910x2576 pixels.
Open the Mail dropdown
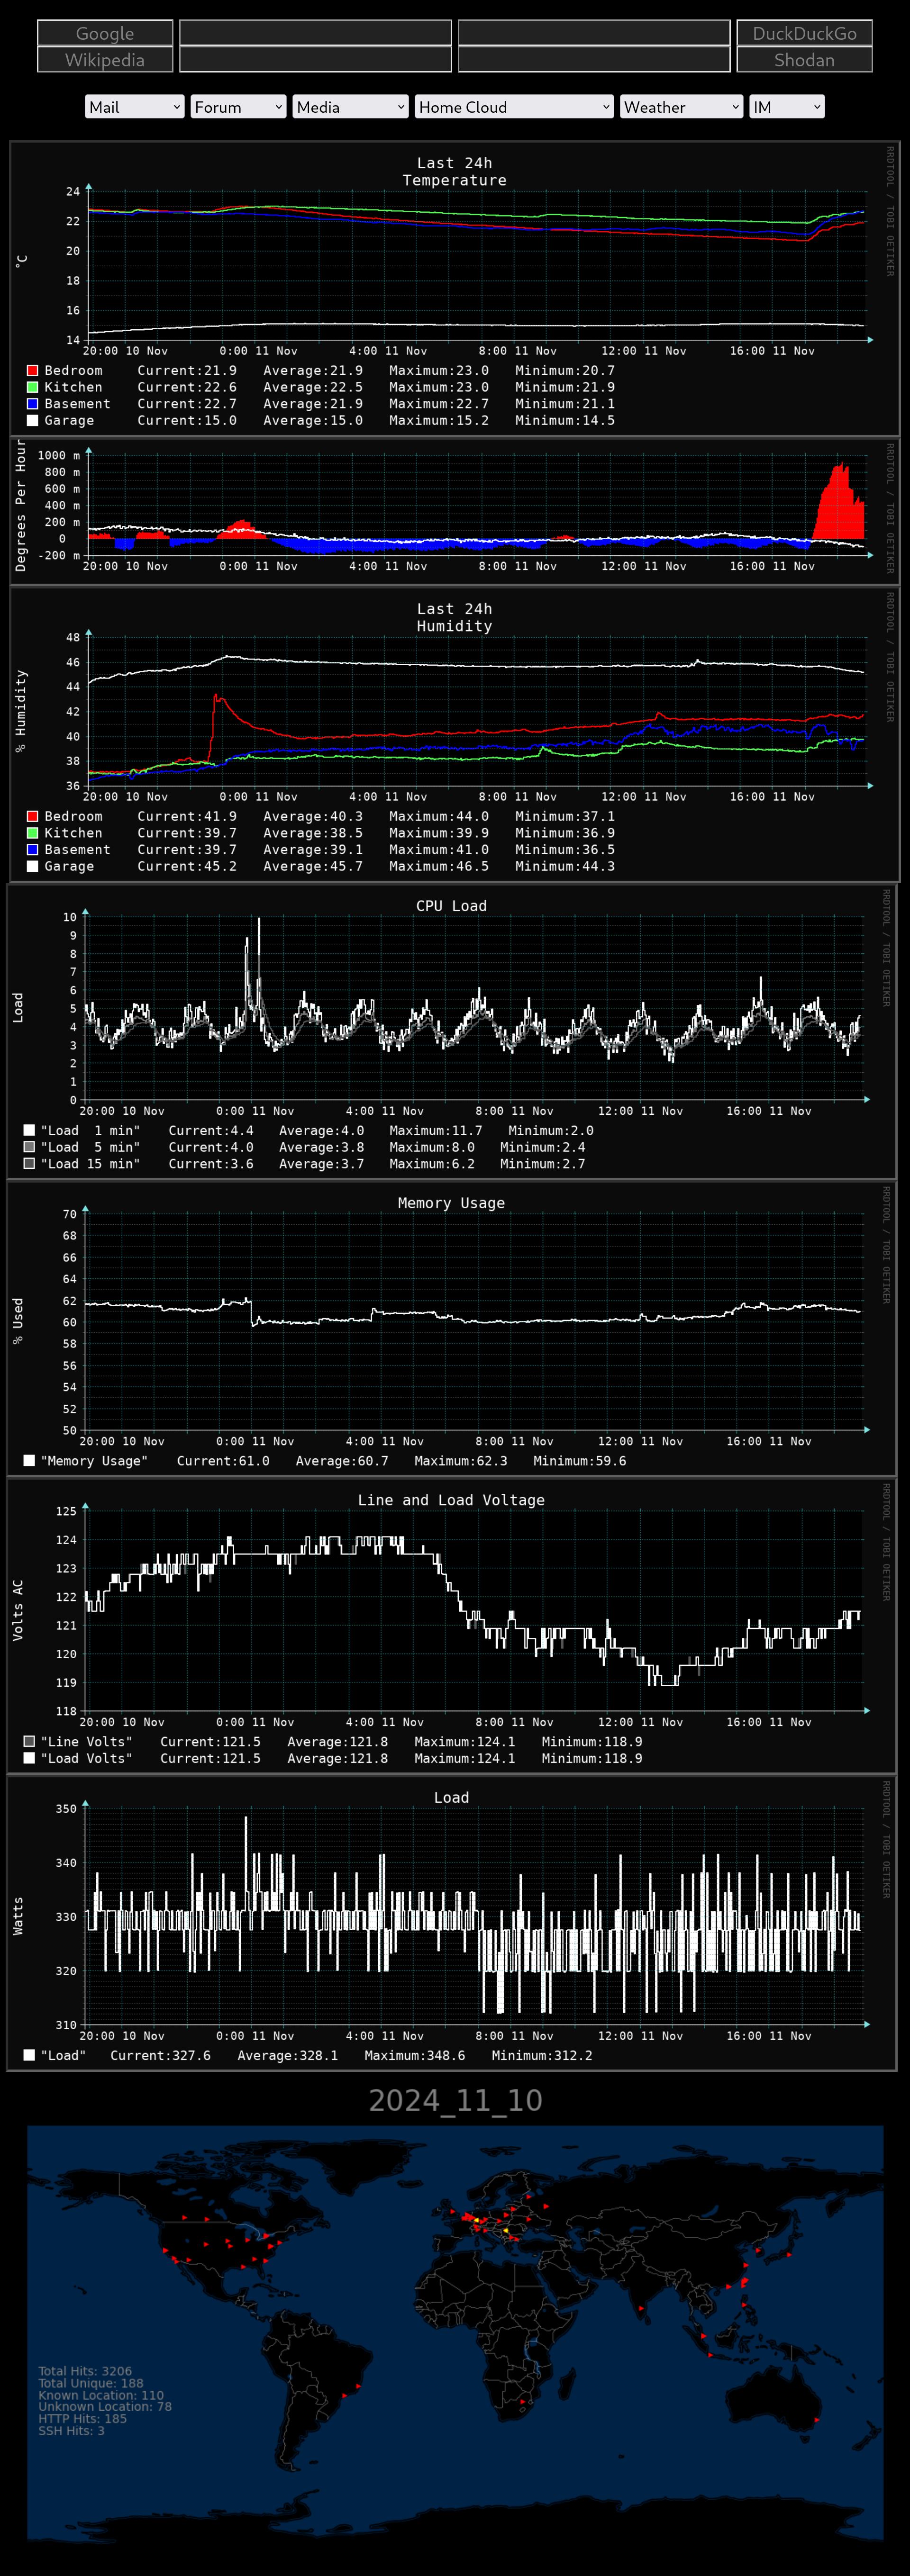click(135, 107)
